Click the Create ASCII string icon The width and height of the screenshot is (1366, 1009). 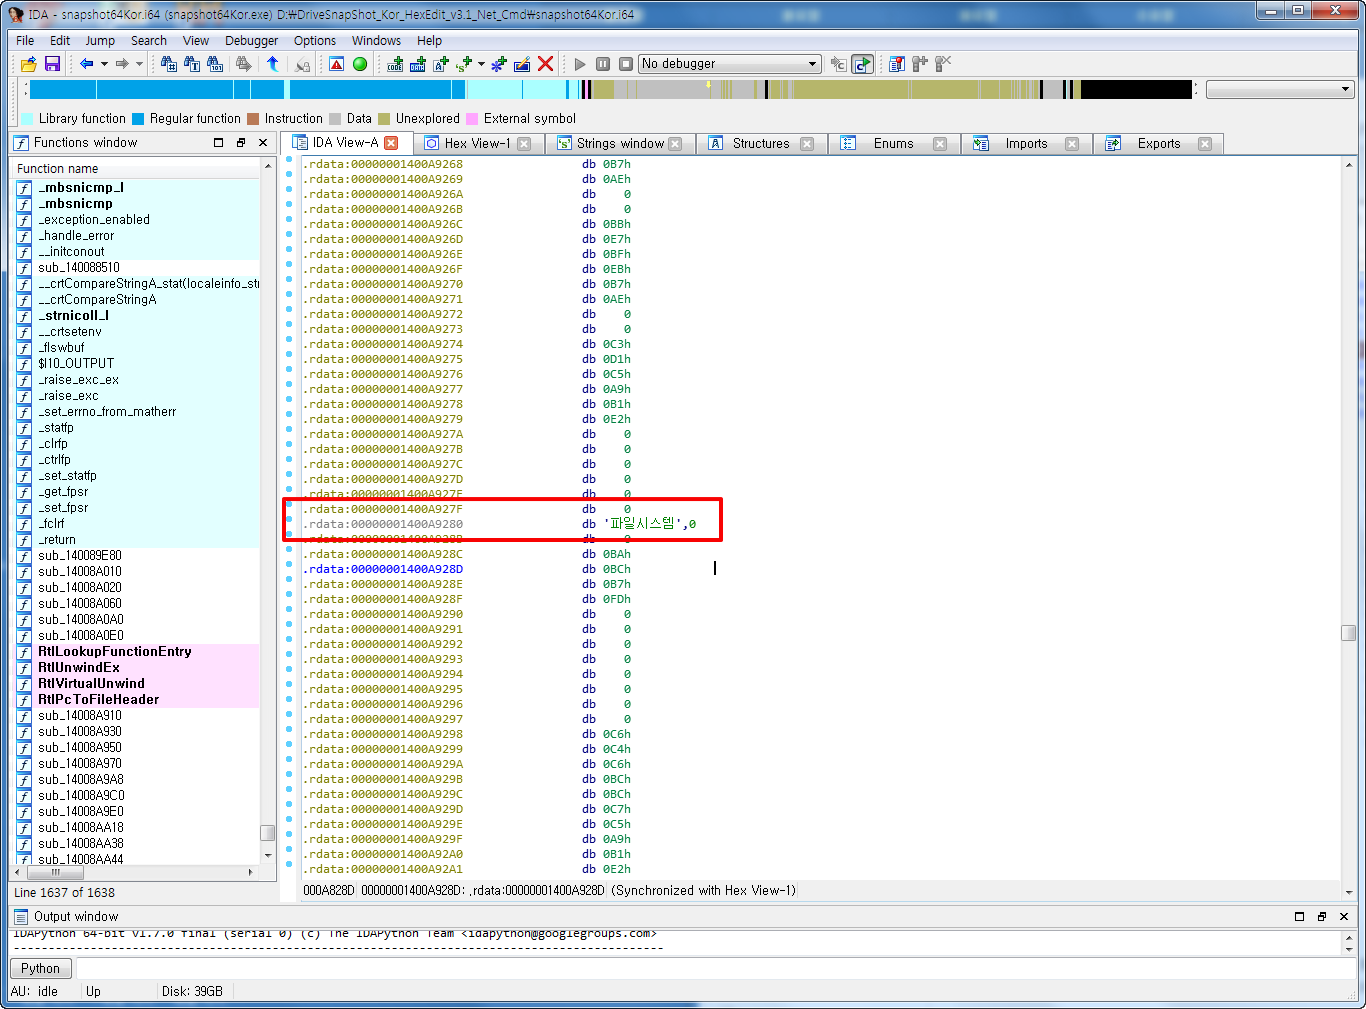(x=441, y=64)
